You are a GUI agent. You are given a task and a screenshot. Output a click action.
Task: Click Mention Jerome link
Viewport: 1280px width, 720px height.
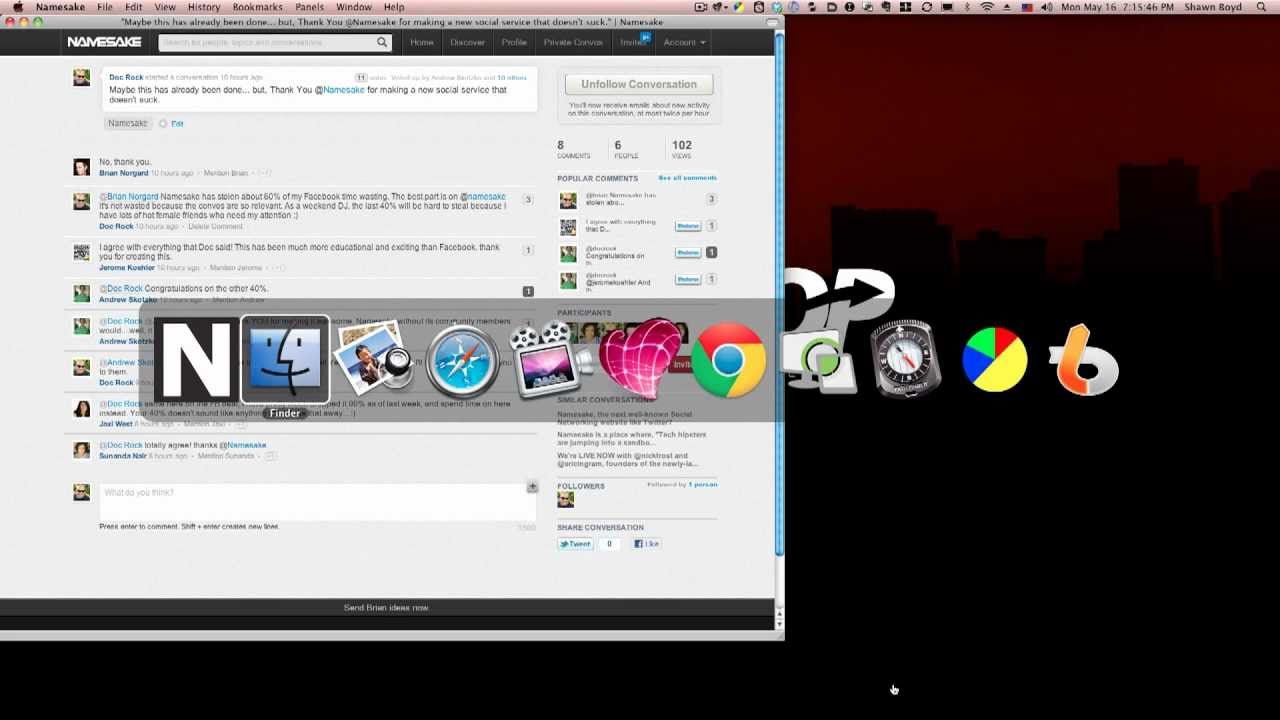point(236,268)
